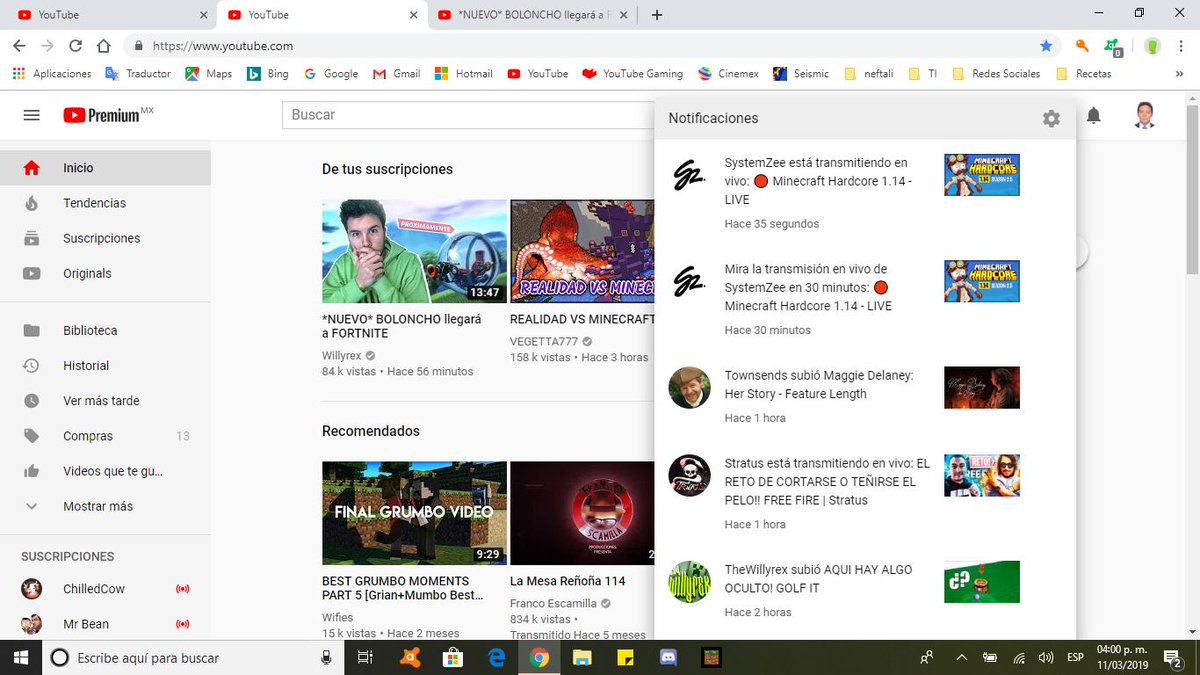Click the Compras tag icon

tap(31, 436)
